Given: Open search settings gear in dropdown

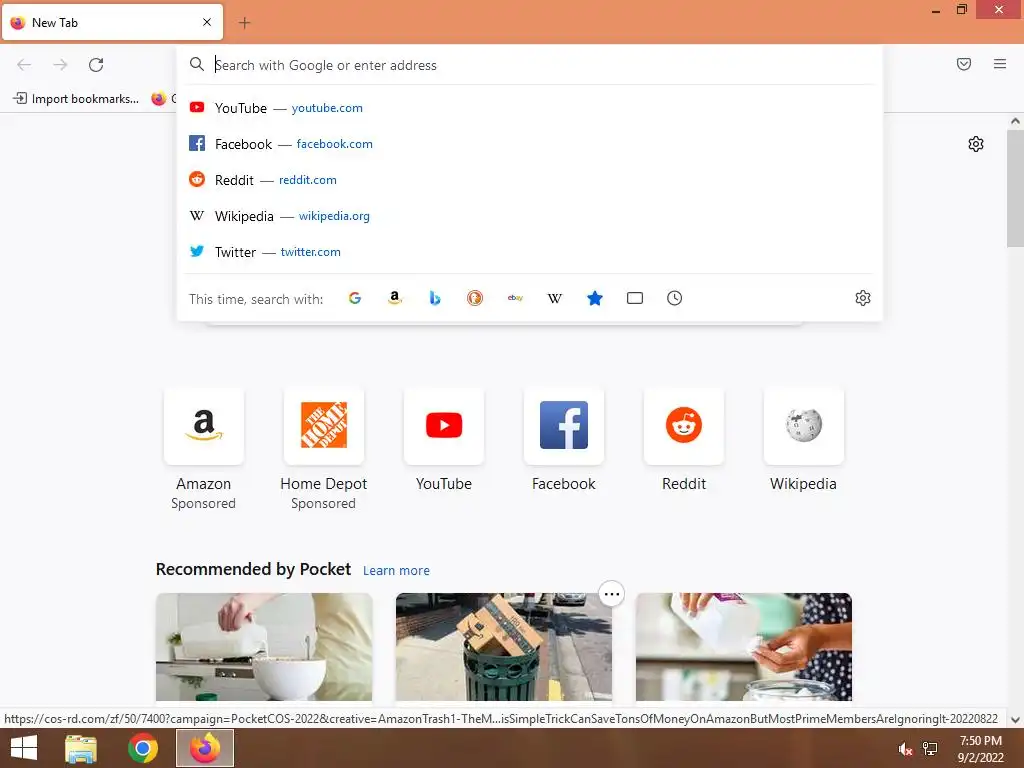Looking at the screenshot, I should [x=863, y=298].
